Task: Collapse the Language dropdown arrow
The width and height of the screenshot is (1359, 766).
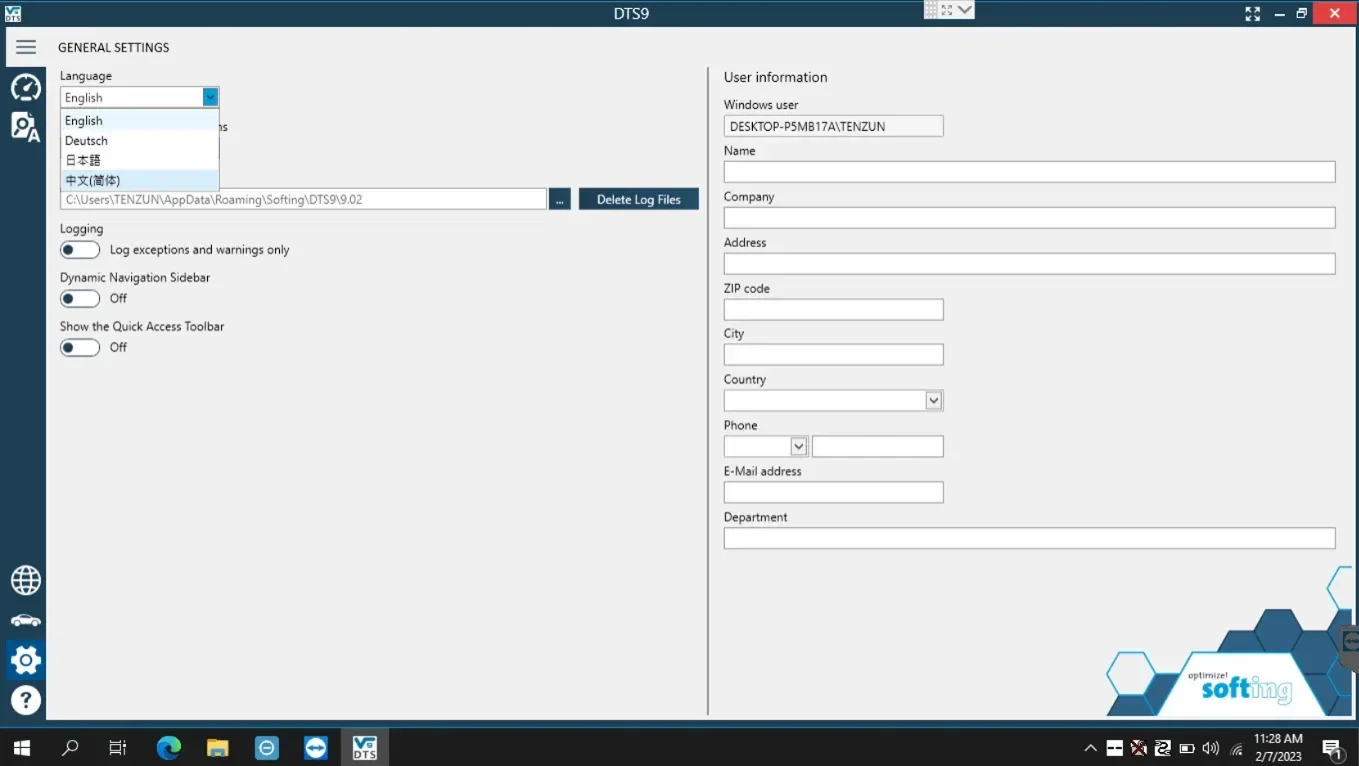Action: 210,97
